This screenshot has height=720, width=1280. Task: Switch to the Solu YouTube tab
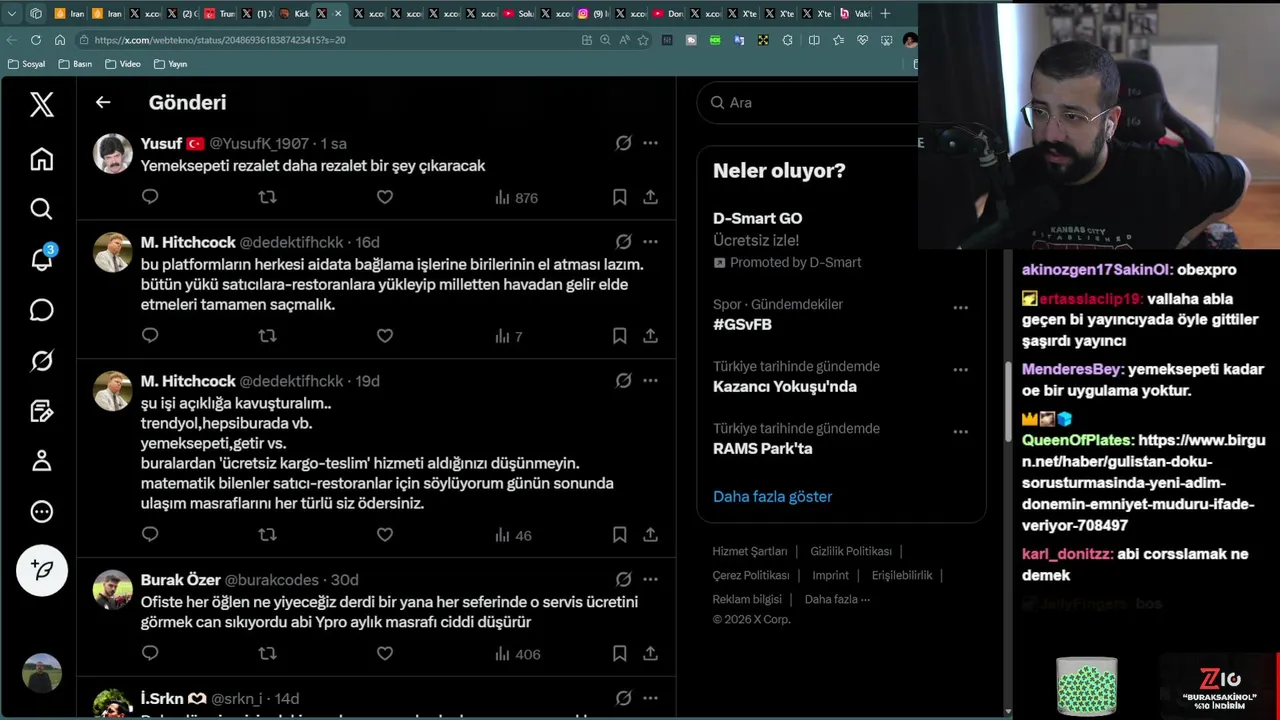[518, 14]
